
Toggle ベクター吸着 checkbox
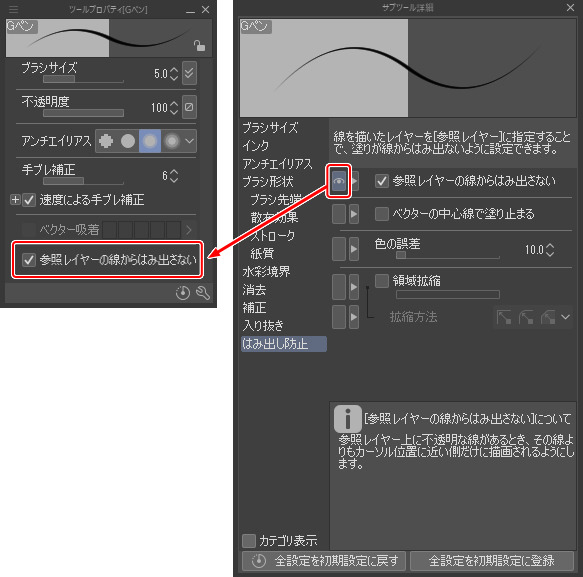pyautogui.click(x=29, y=229)
